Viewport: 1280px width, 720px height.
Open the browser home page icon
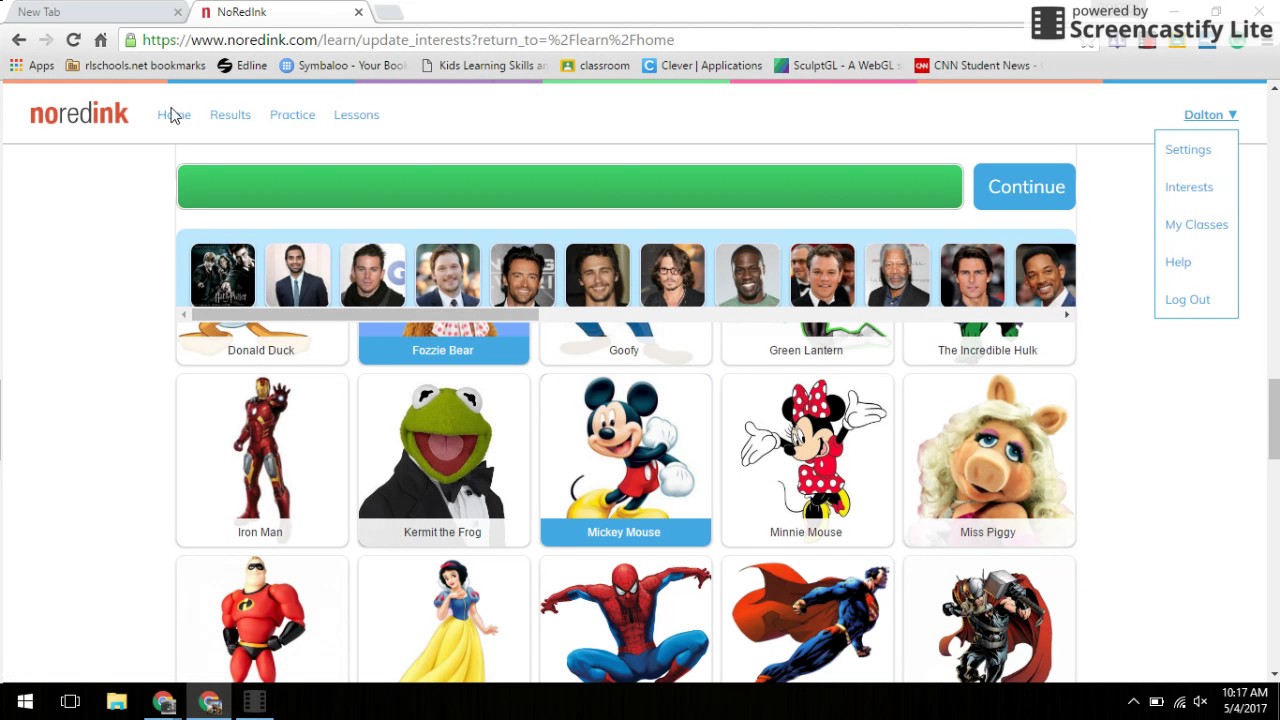pyautogui.click(x=100, y=40)
